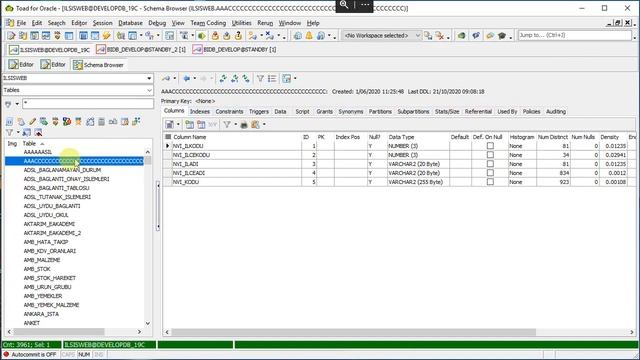Click the binoculars icon in the left toolbar
Screen dimensions: 640x360
point(113,122)
